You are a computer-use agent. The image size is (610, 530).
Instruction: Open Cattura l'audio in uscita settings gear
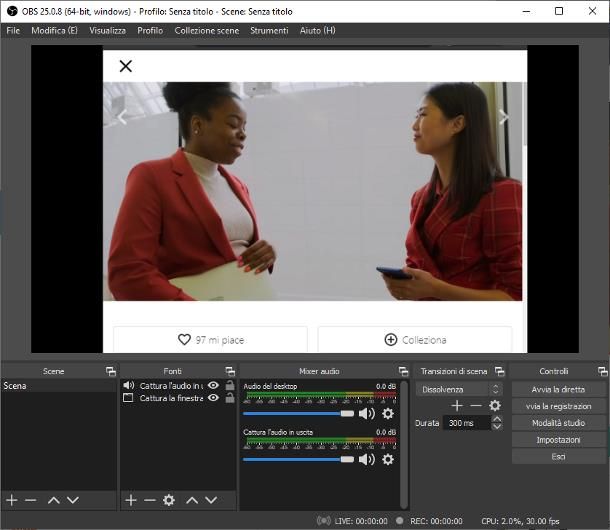click(x=388, y=460)
